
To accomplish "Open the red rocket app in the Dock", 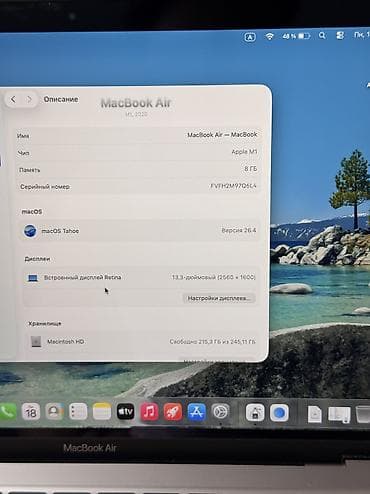I will 173,412.
